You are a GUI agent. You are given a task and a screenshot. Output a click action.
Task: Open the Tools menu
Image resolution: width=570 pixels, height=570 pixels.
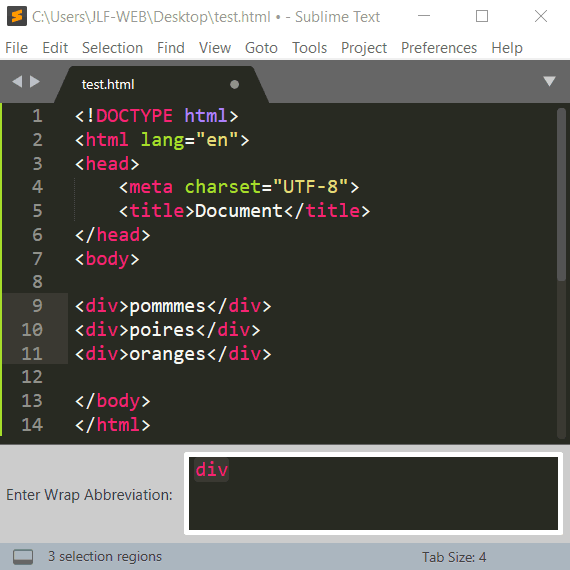point(309,48)
